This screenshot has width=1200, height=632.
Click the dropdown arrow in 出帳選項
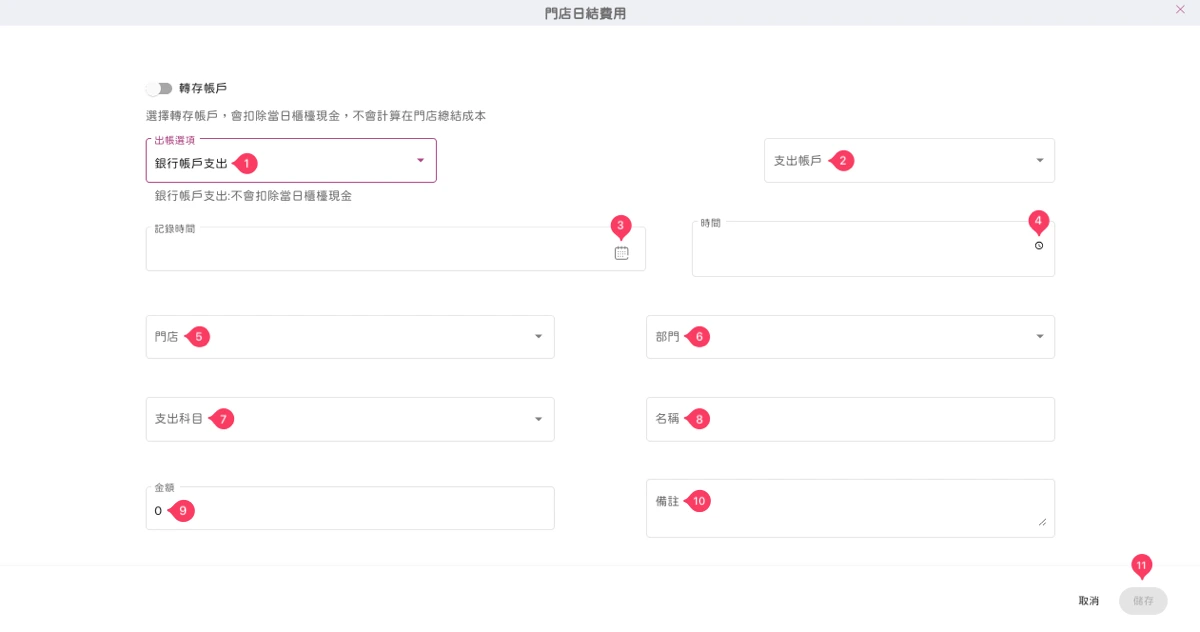coord(420,161)
